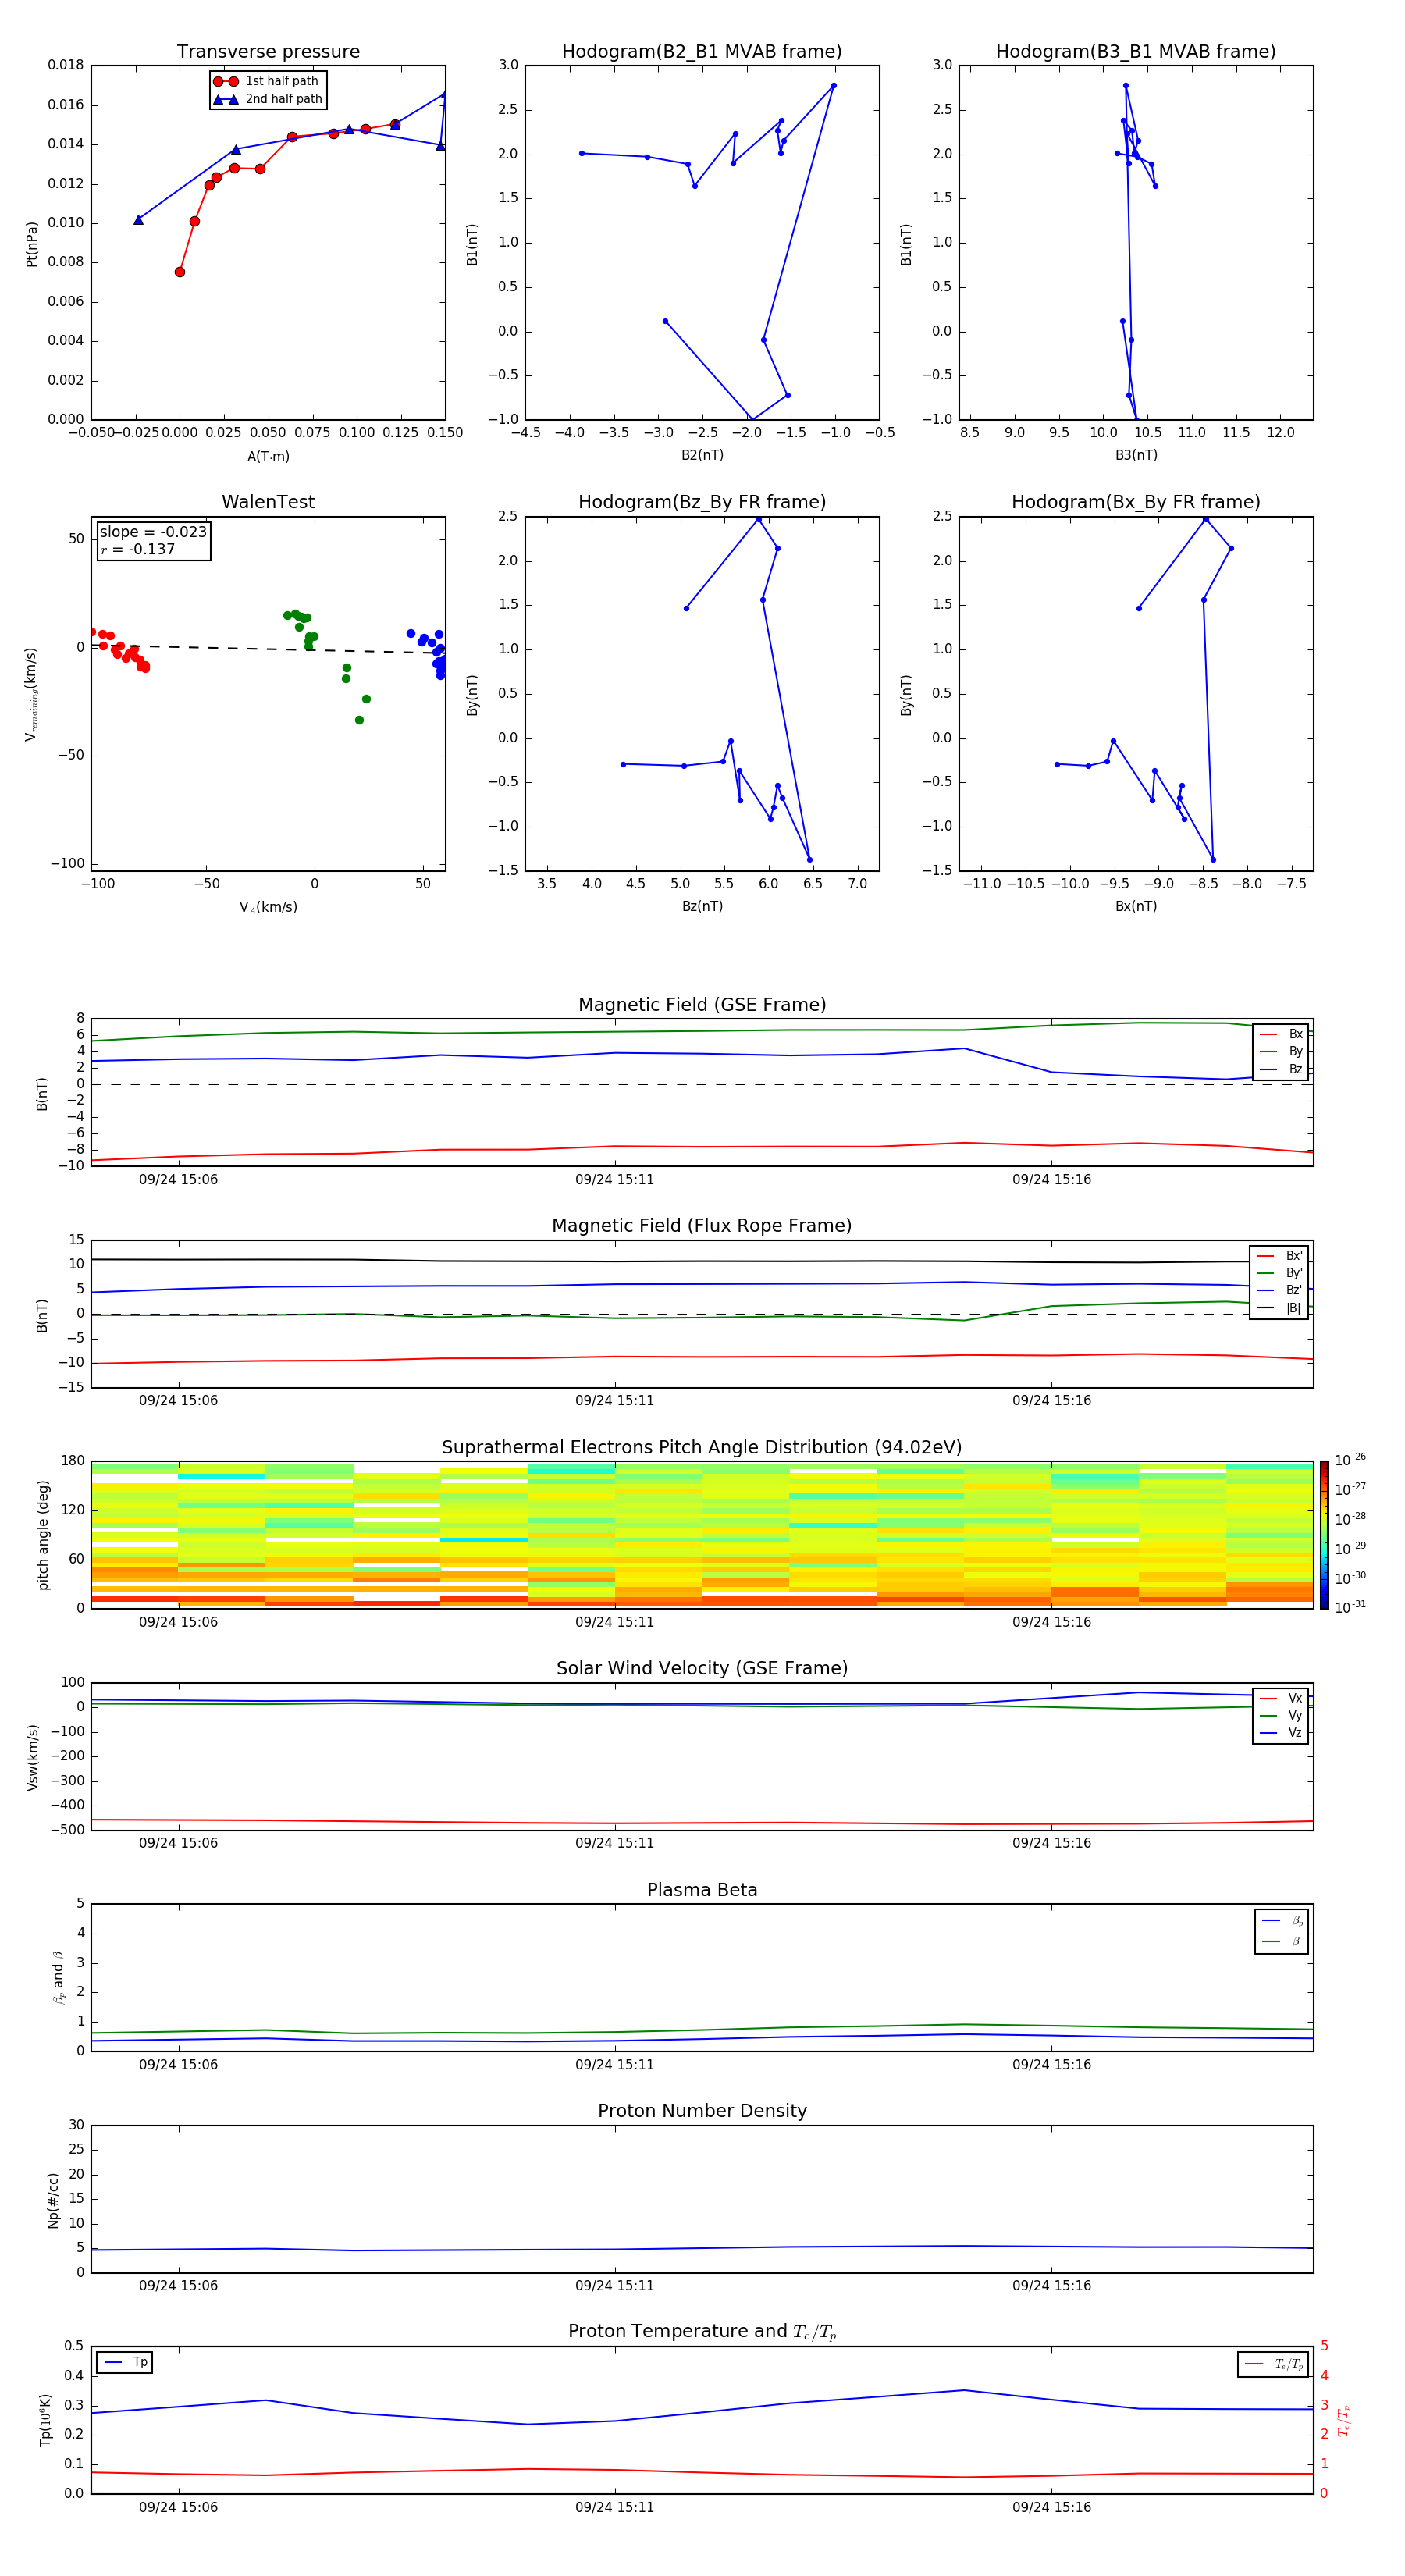Click 'Bx' in GSE magnetic field legend

(x=1282, y=1034)
